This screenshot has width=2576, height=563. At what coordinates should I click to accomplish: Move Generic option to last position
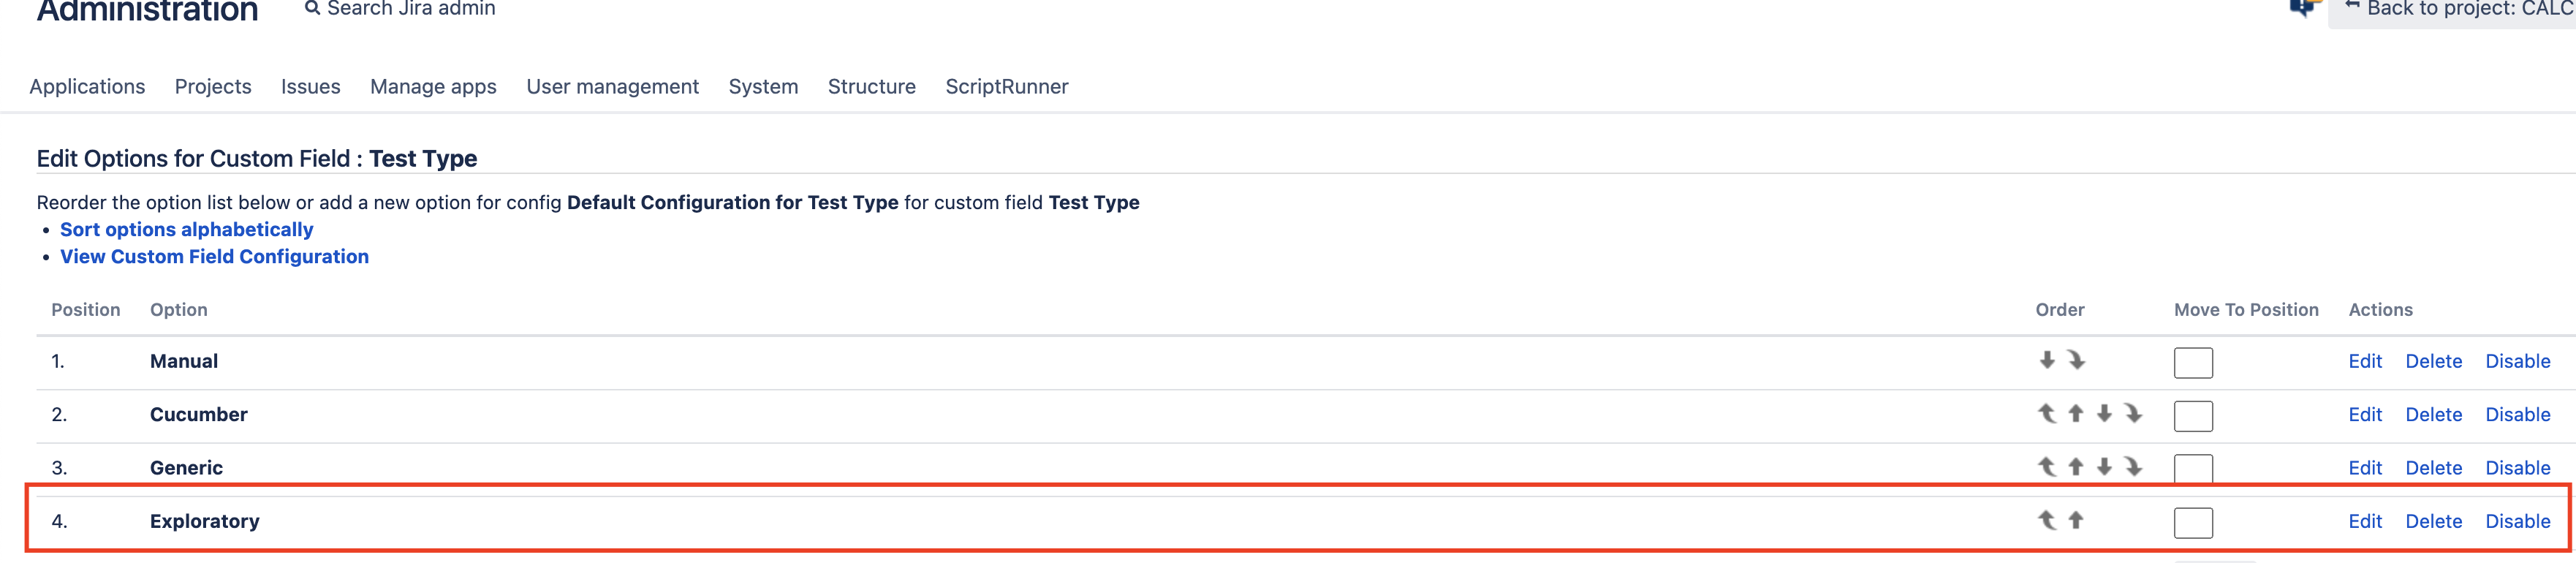2133,466
